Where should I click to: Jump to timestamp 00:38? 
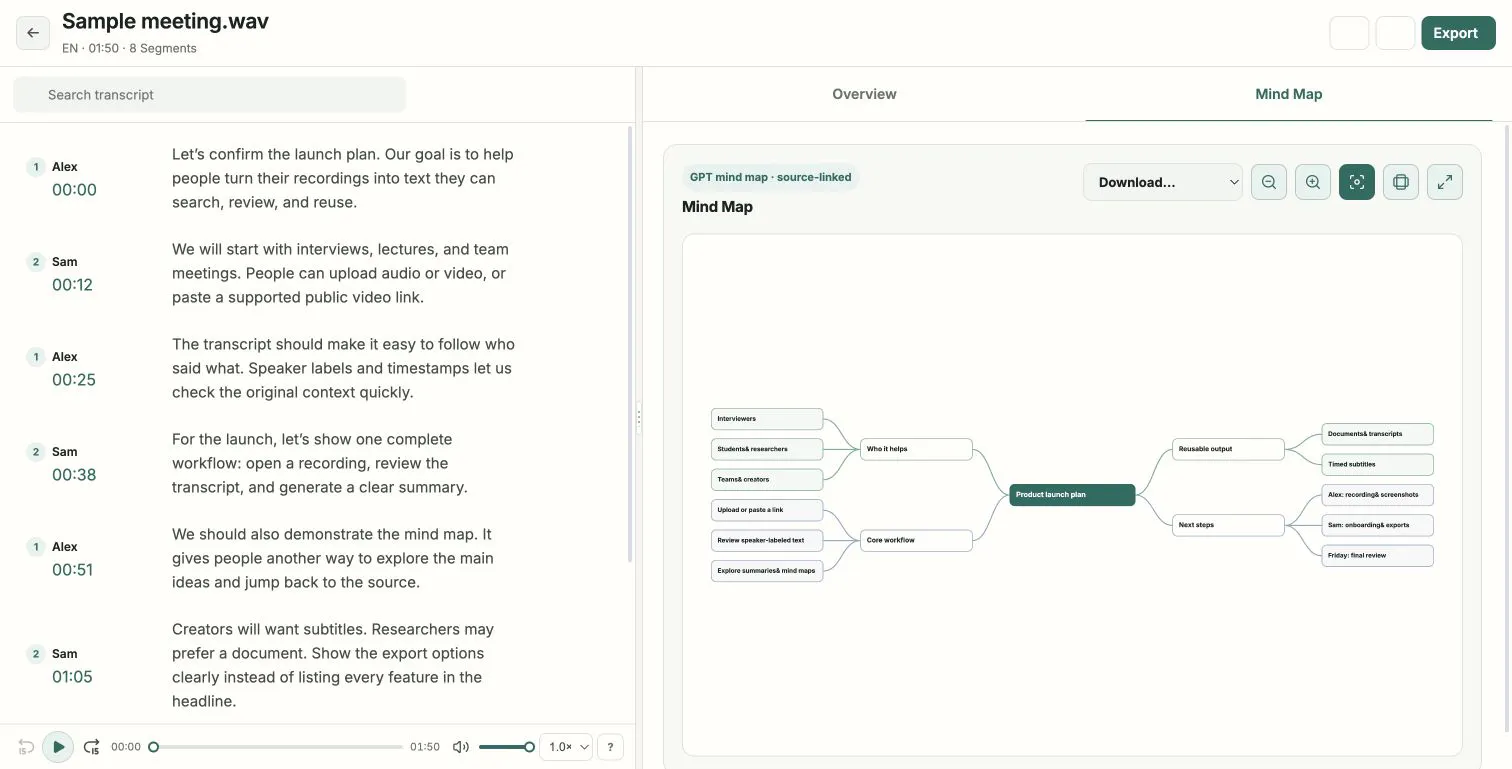74,475
